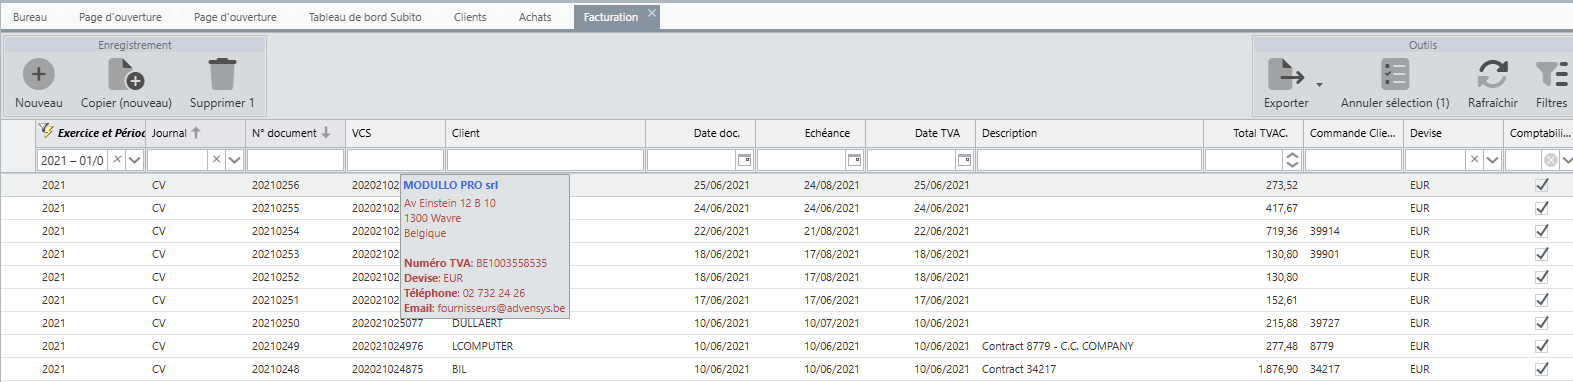Select client cell DULLAERT

click(x=477, y=323)
